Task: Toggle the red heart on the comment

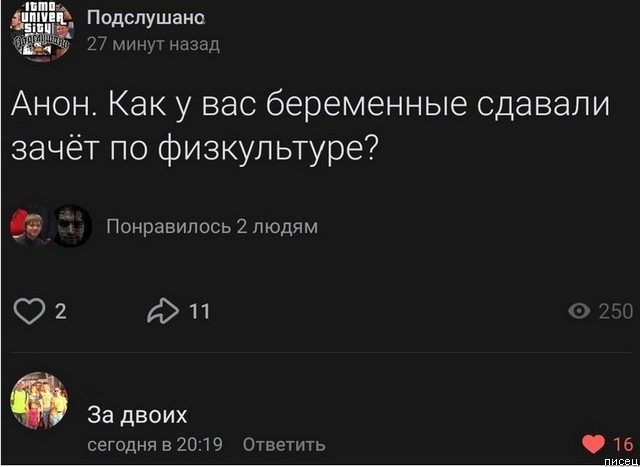Action: pos(592,443)
